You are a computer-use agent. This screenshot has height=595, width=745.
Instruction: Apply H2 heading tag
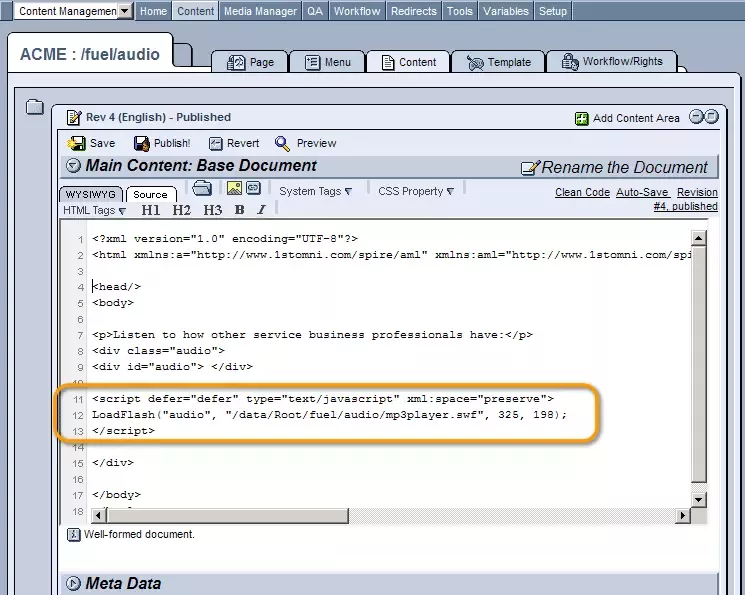tap(181, 210)
